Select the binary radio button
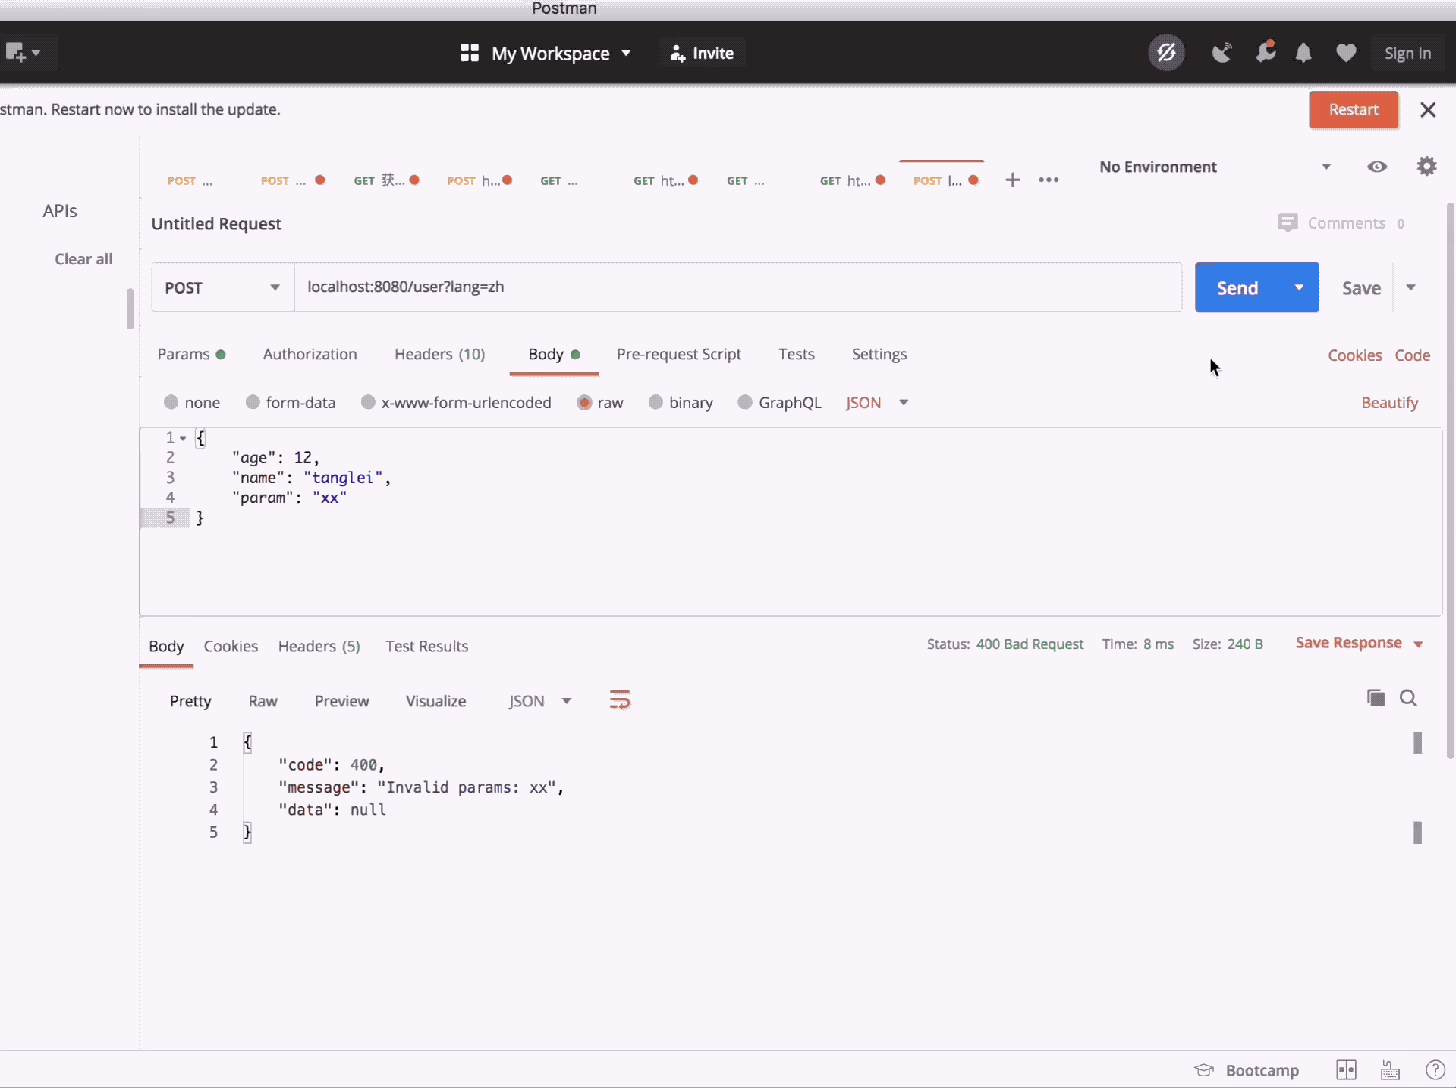The width and height of the screenshot is (1456, 1088). click(x=656, y=402)
